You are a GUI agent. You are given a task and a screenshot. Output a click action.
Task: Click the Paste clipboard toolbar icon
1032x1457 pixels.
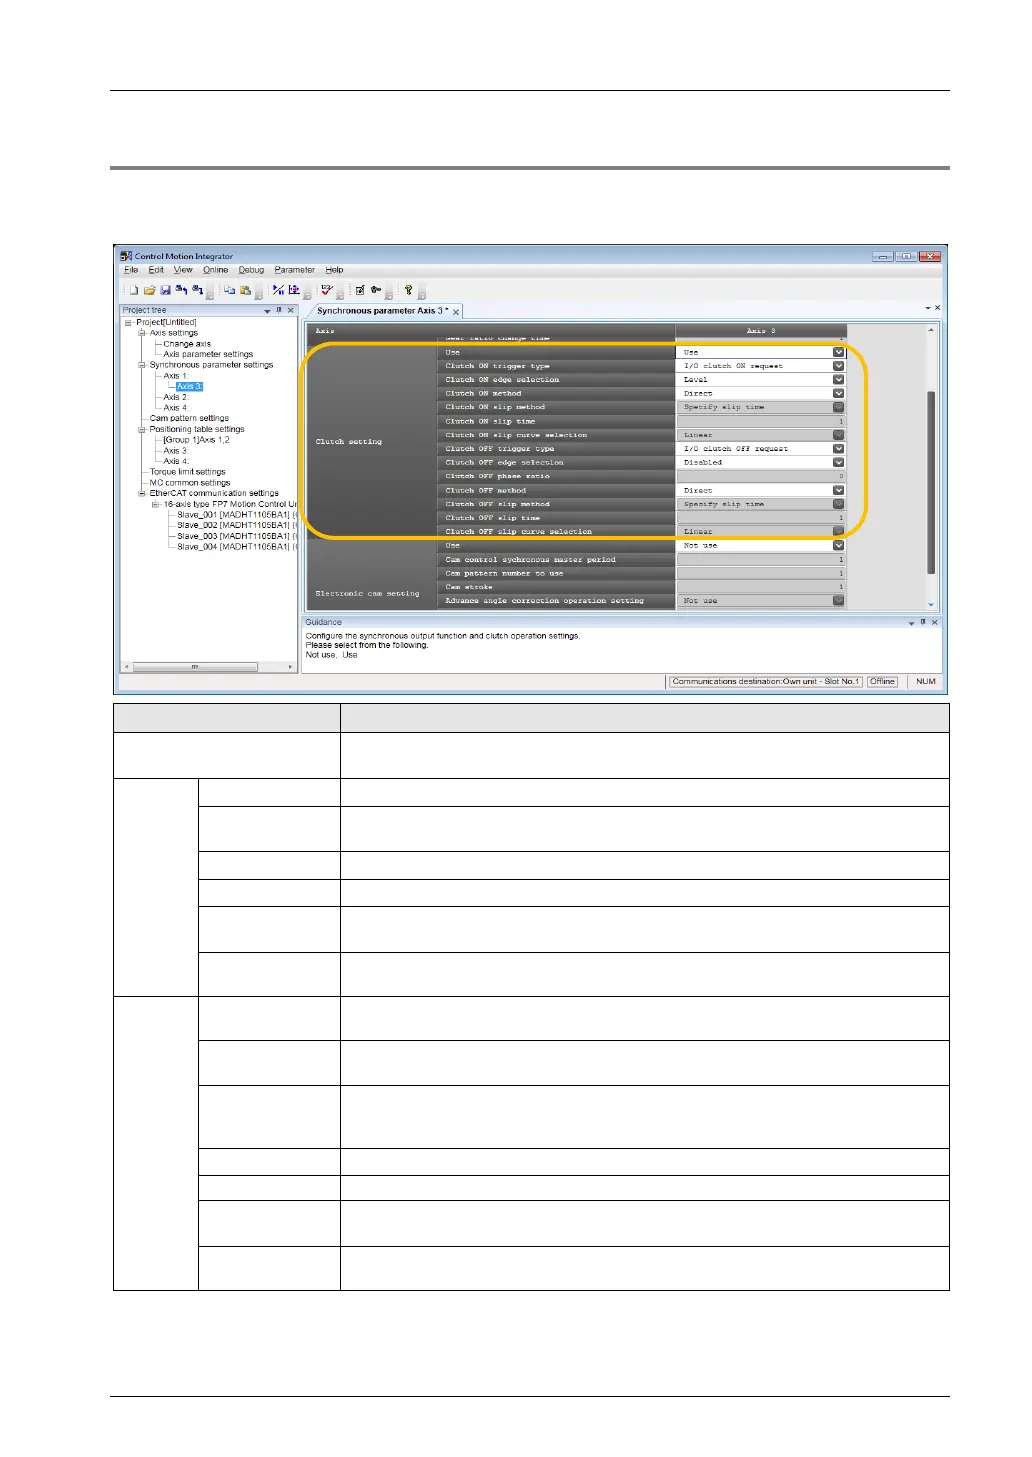[x=245, y=290]
